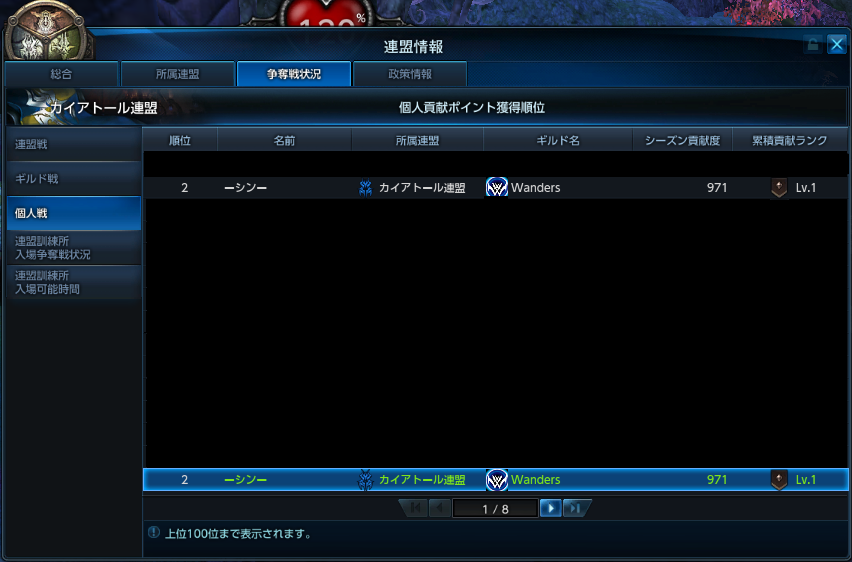Screen dimensions: 852x562
Task: Go to the next page of rankings
Action: [x=550, y=508]
